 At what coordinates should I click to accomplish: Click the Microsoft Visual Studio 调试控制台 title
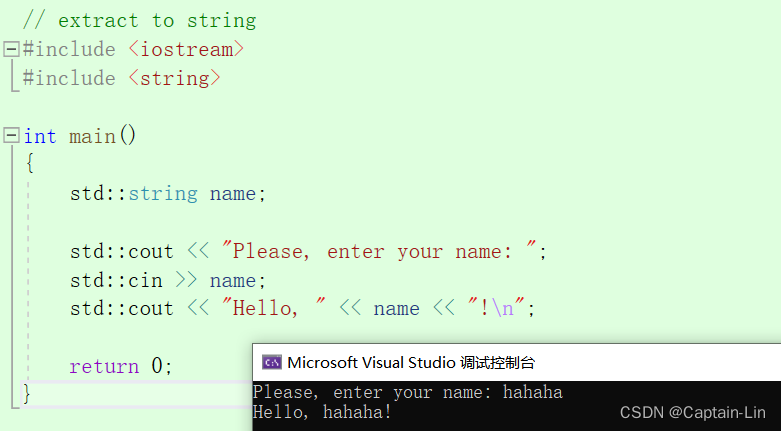click(411, 362)
